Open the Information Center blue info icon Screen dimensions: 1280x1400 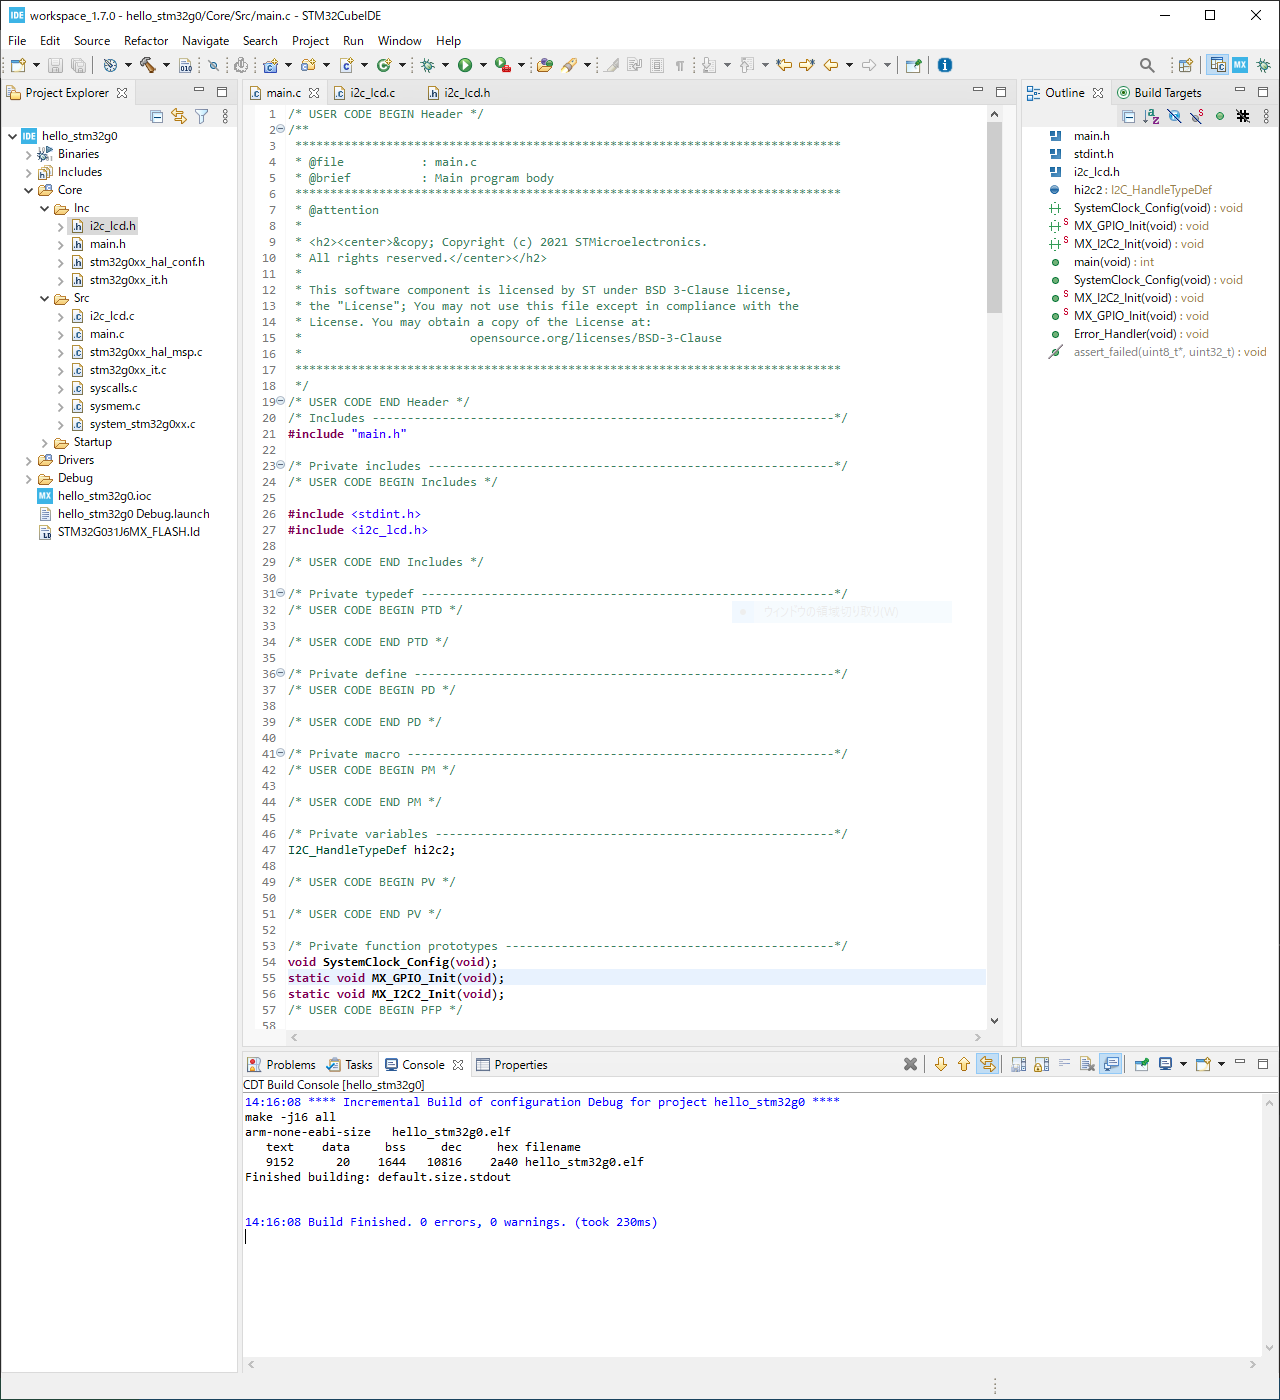click(x=945, y=65)
